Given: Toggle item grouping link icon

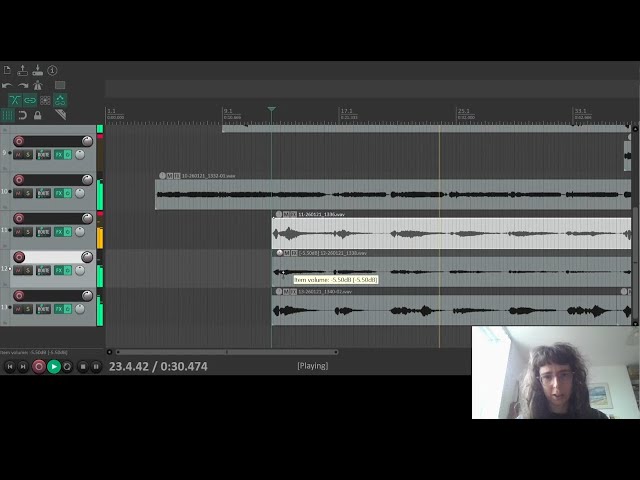Looking at the screenshot, I should point(30,100).
